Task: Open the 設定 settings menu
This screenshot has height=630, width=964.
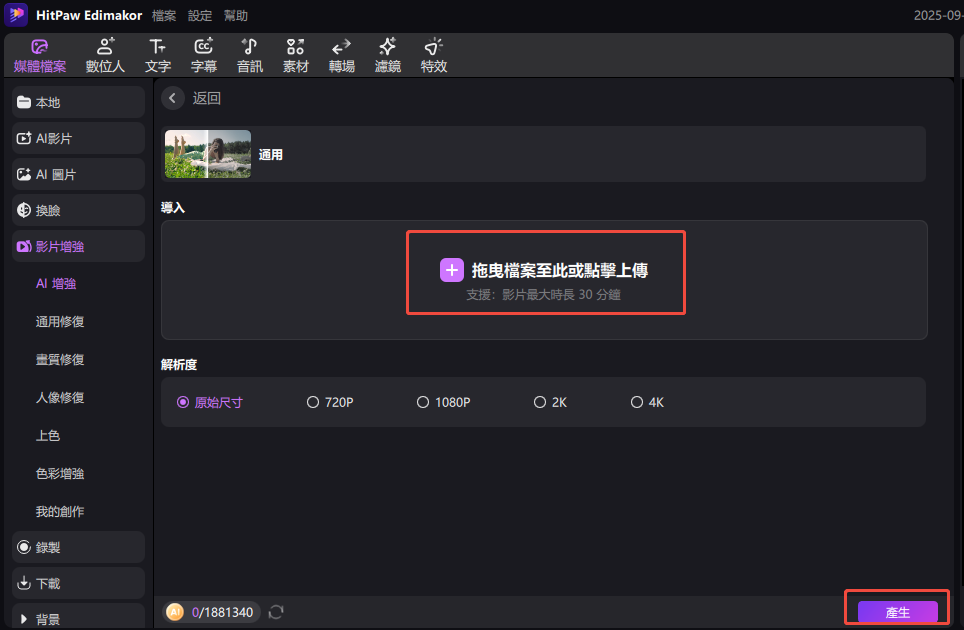Action: [x=198, y=15]
